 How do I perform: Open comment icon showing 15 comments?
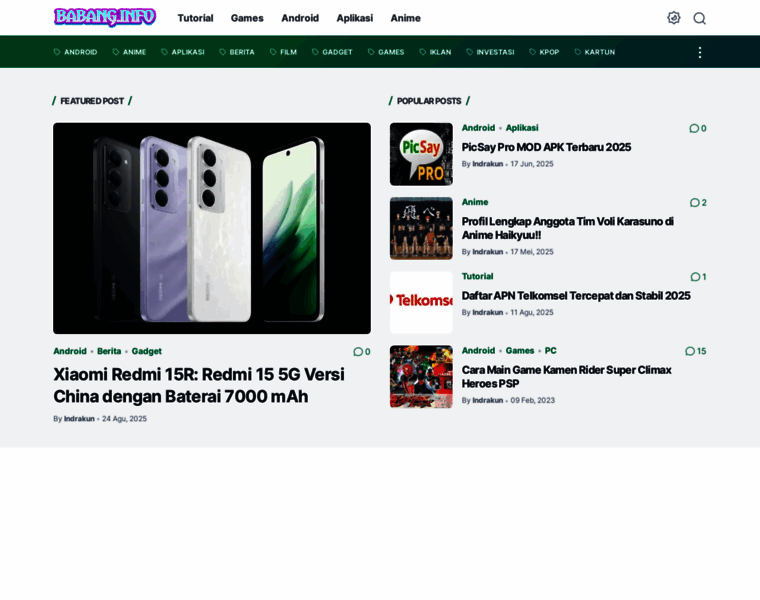[x=696, y=351]
